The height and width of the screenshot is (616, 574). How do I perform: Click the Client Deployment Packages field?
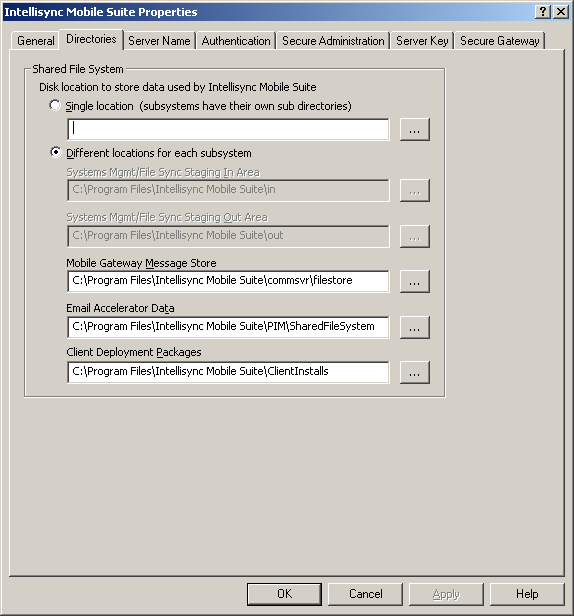228,372
